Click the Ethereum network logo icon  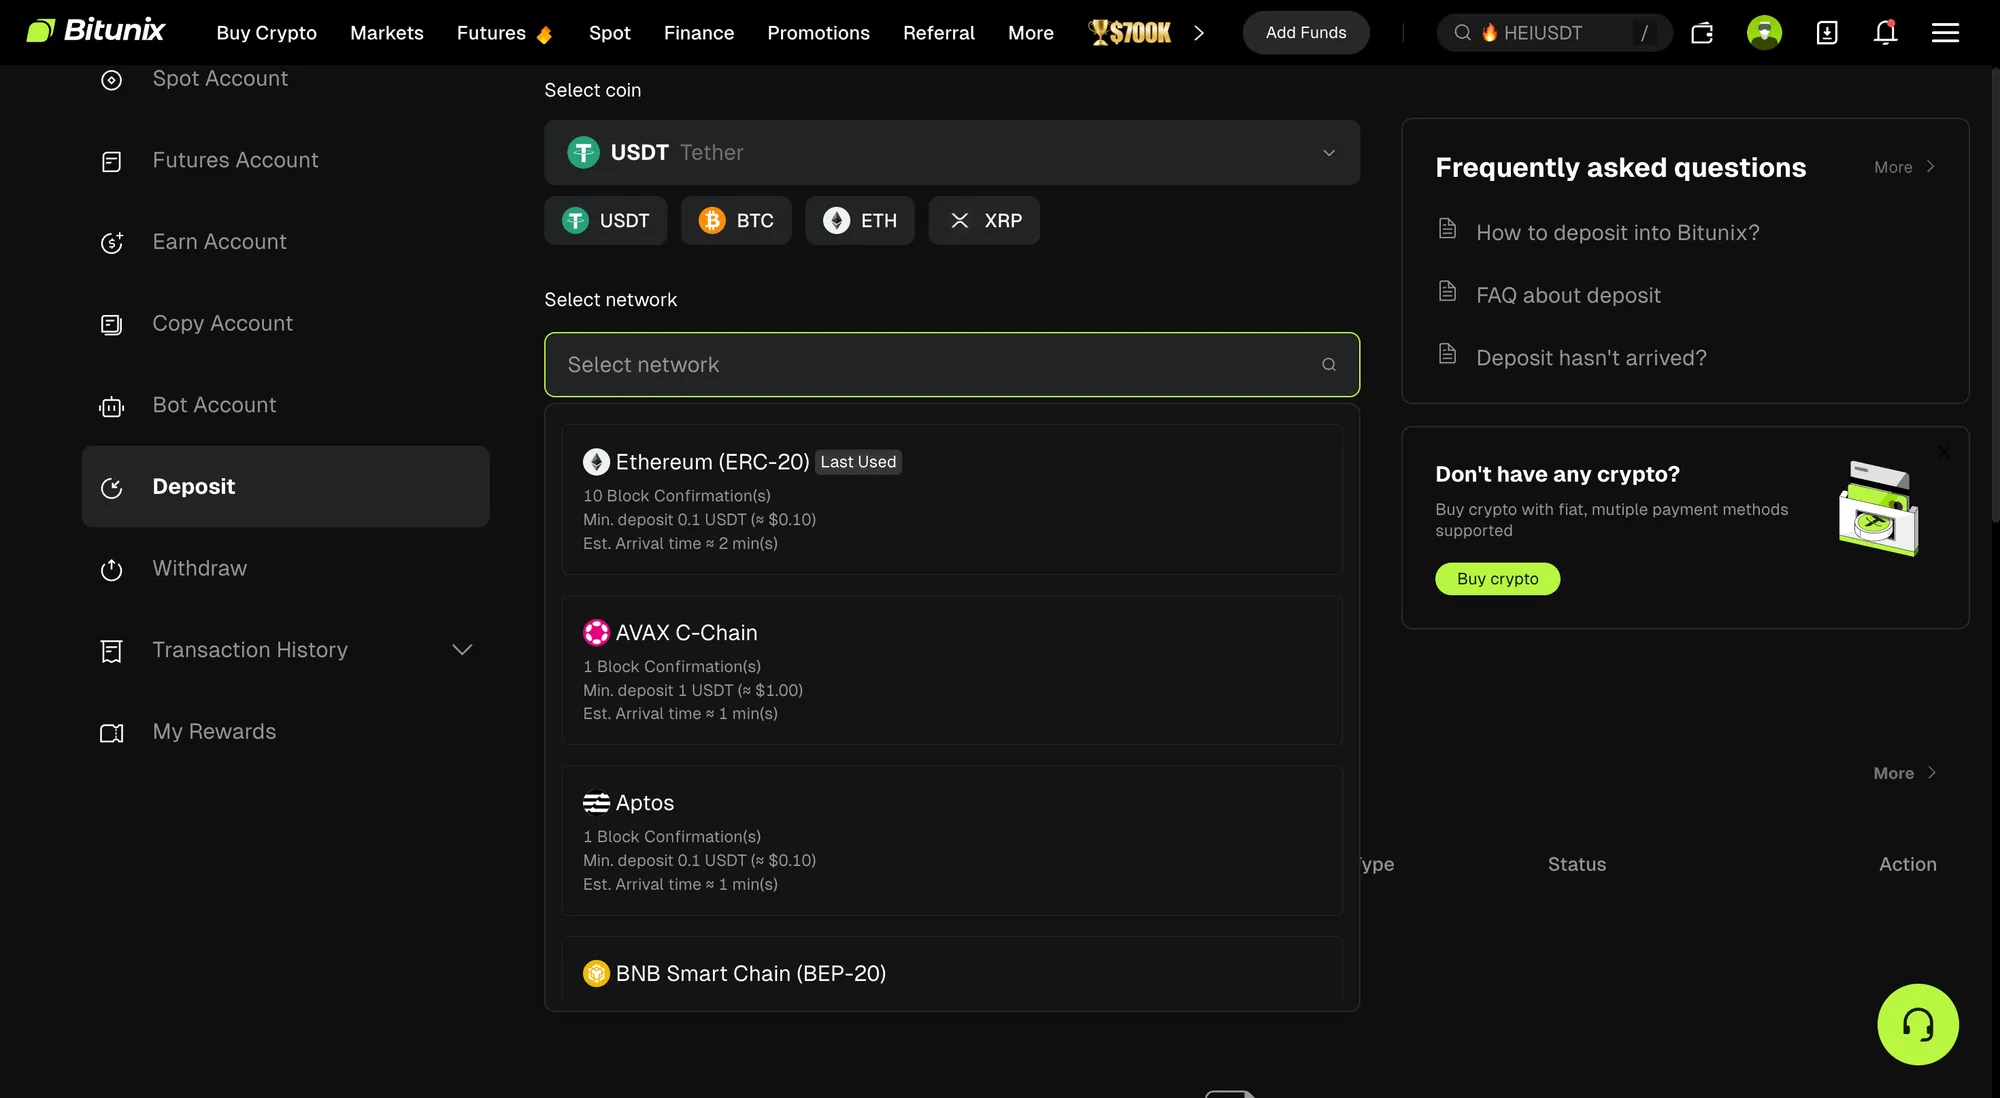coord(596,462)
